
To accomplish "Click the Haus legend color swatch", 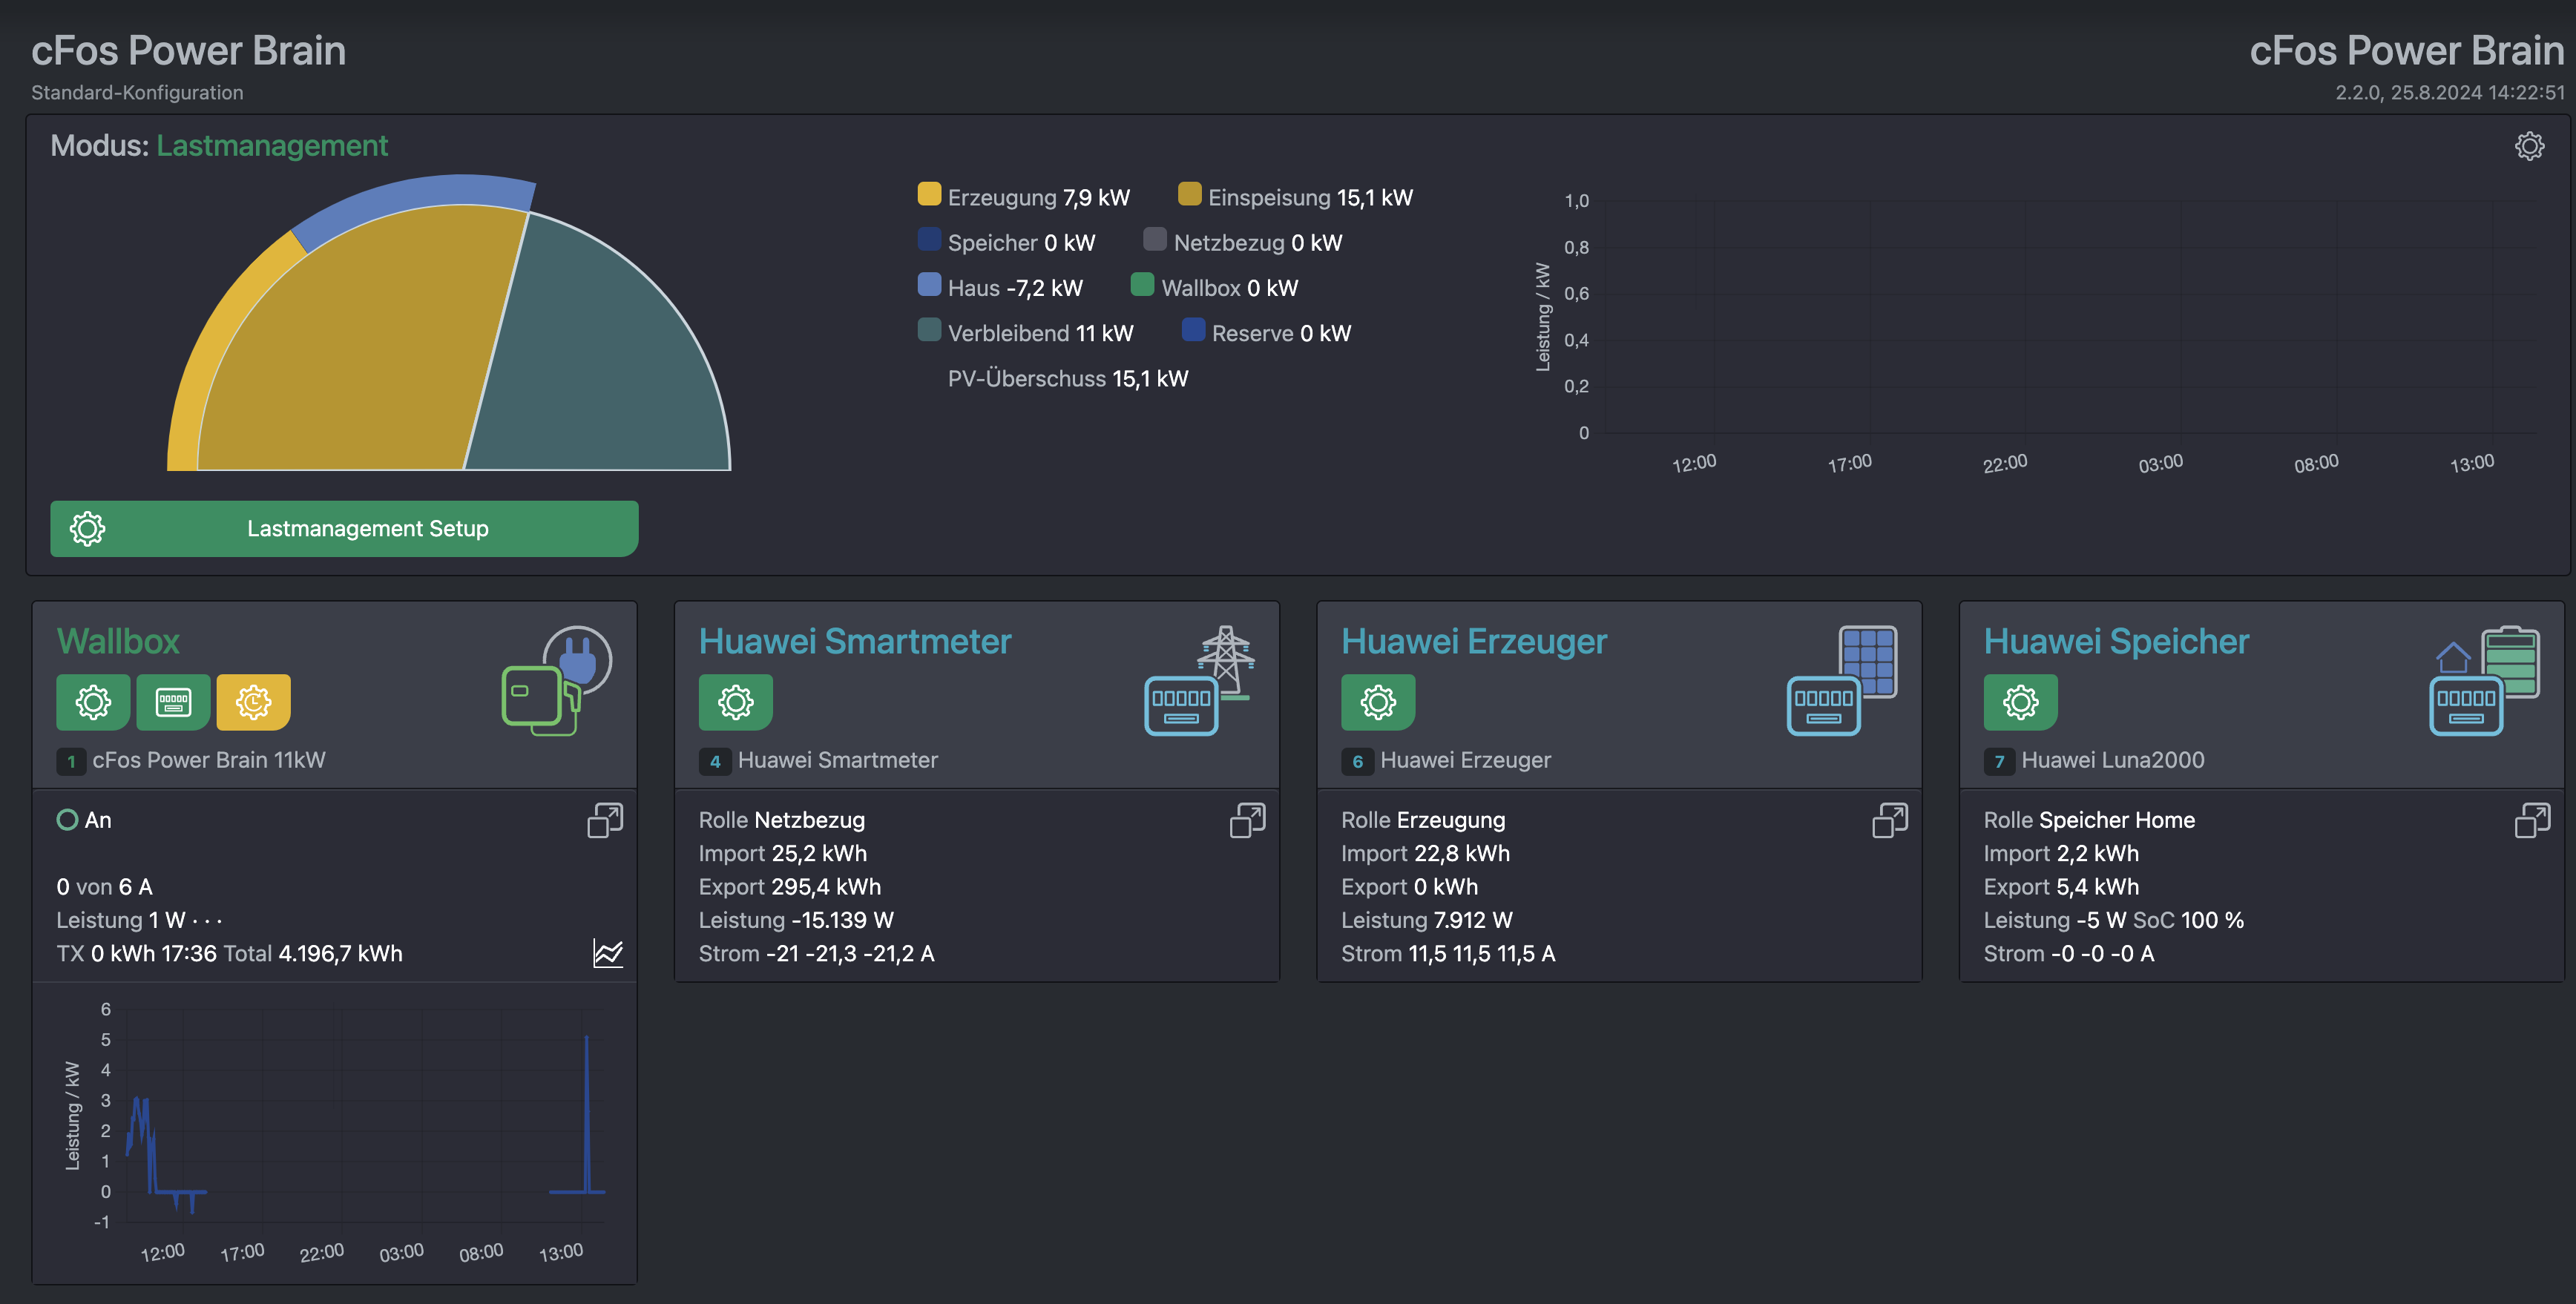I will (x=929, y=285).
